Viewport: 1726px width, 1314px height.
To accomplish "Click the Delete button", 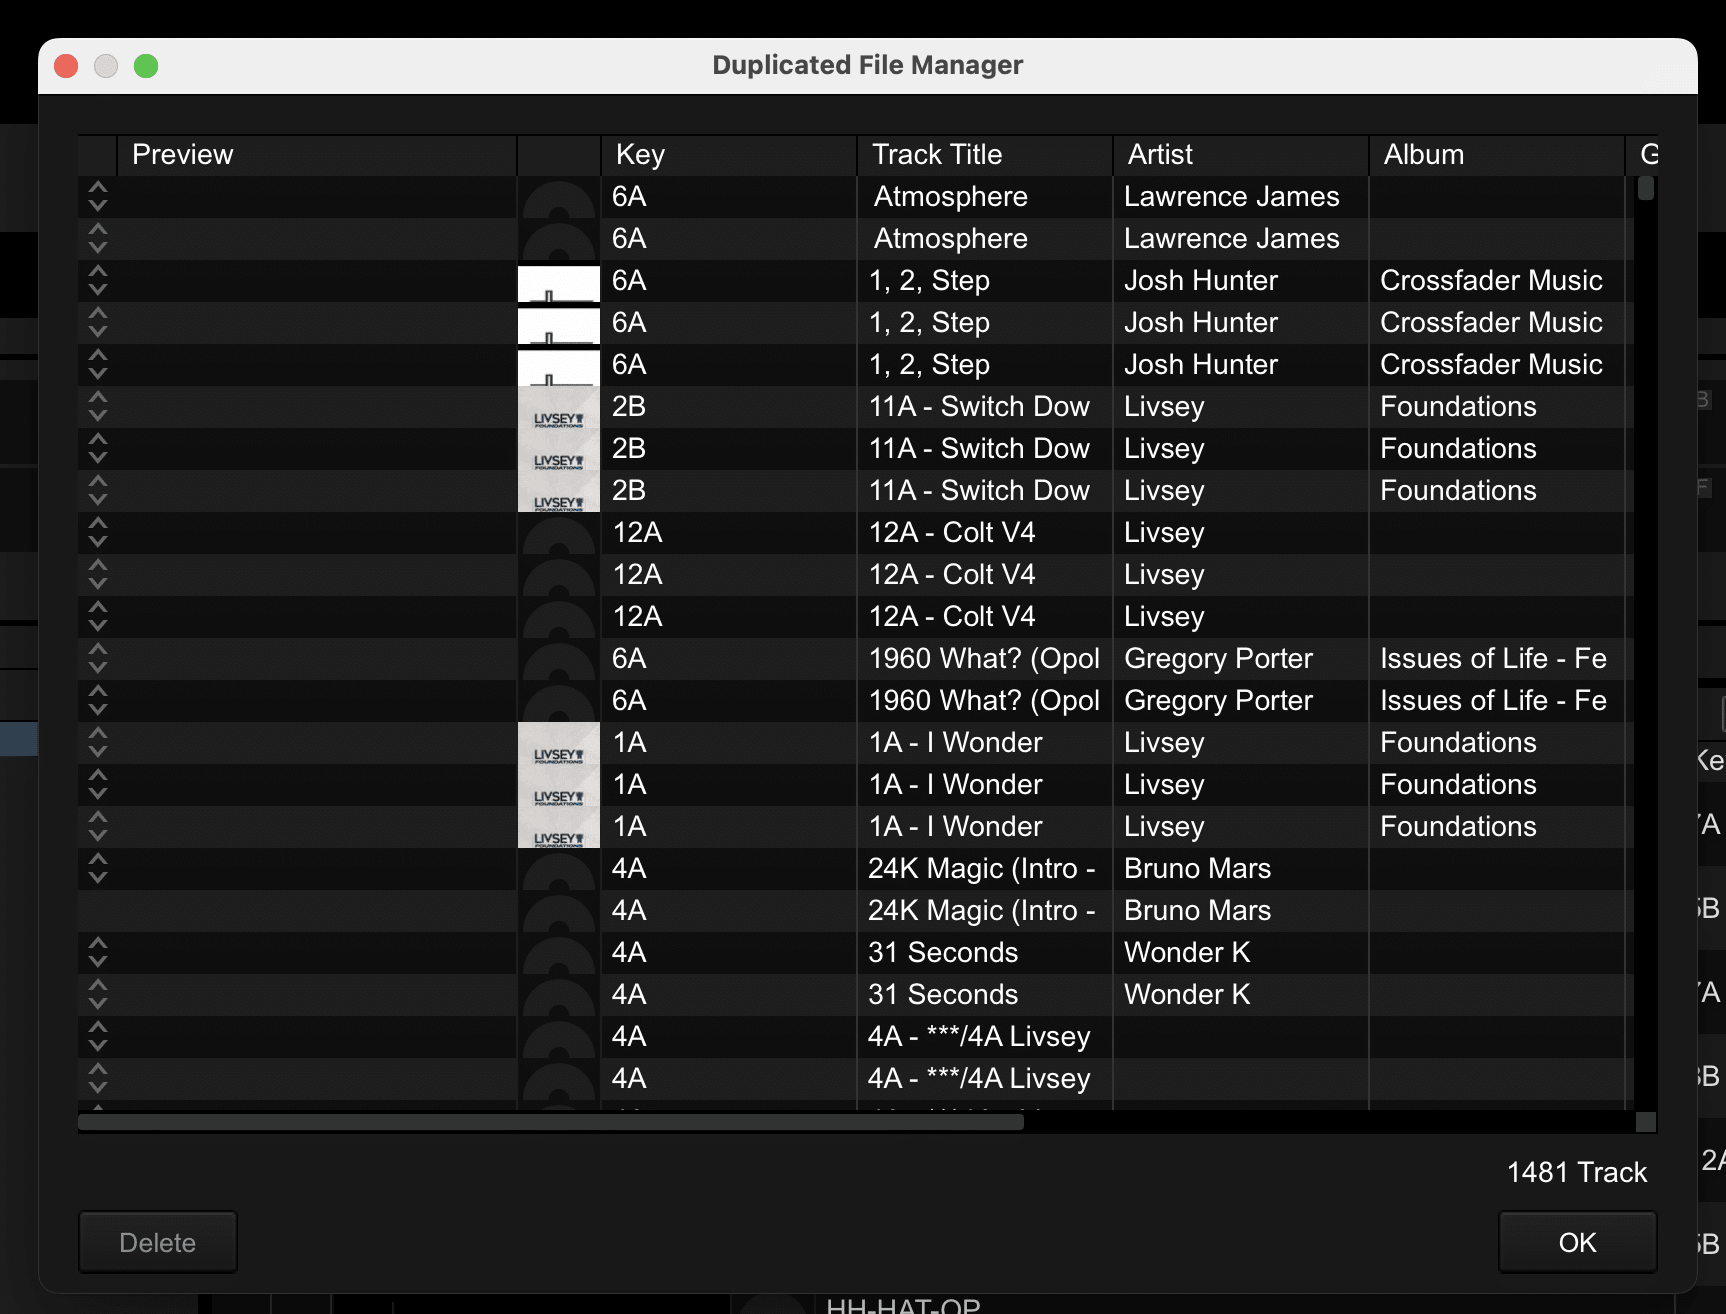I will [x=157, y=1242].
